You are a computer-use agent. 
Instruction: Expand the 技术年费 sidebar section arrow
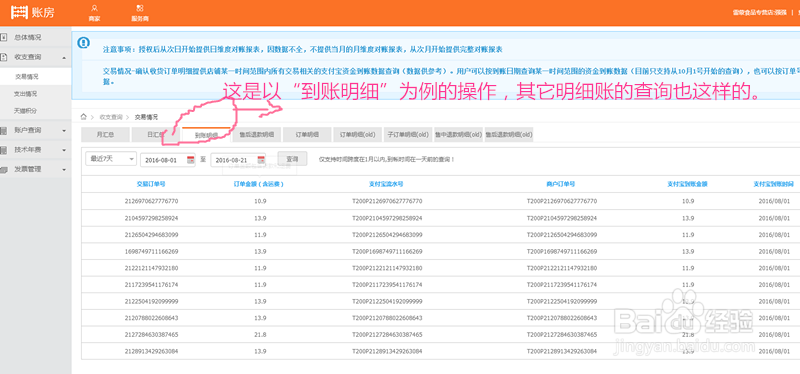[64, 151]
